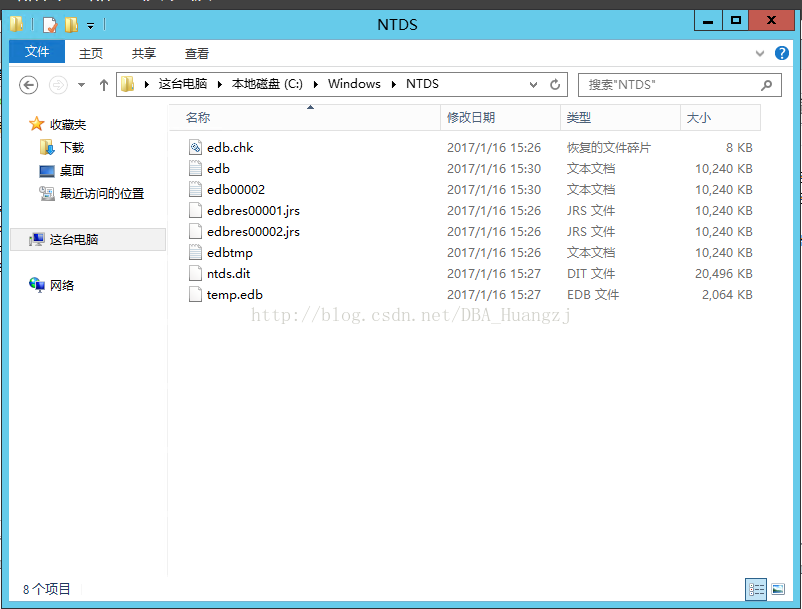Viewport: 802px width, 609px height.
Task: Open 最近访问的位置 in the navigation pane
Action: click(x=102, y=194)
